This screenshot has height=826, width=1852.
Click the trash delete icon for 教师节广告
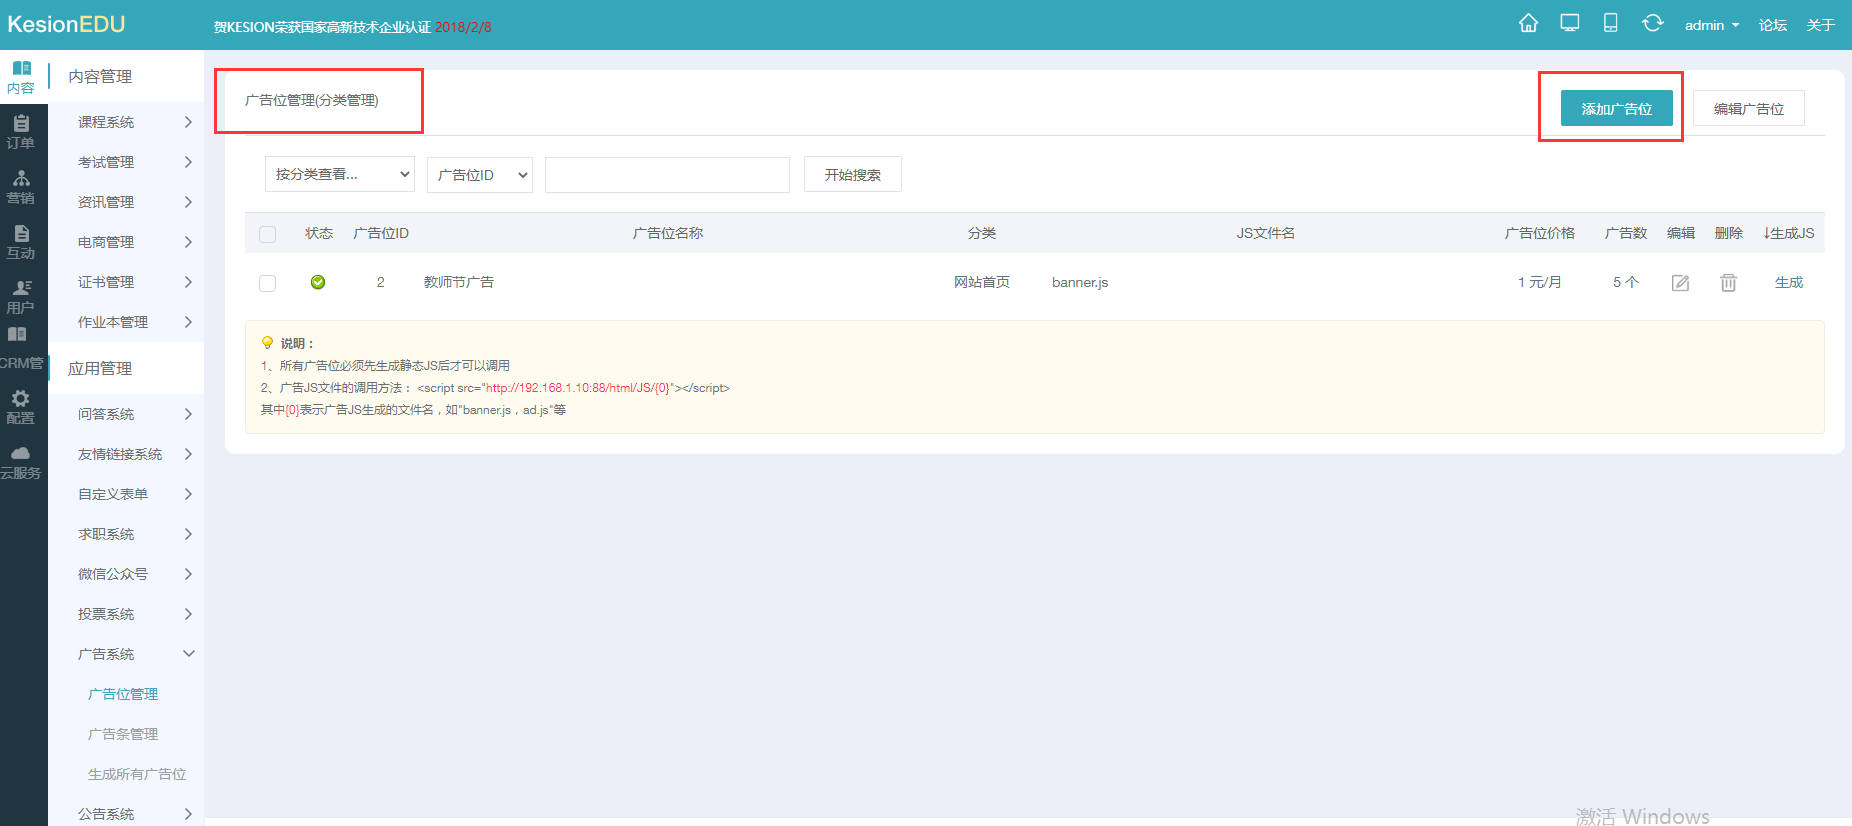(1728, 283)
